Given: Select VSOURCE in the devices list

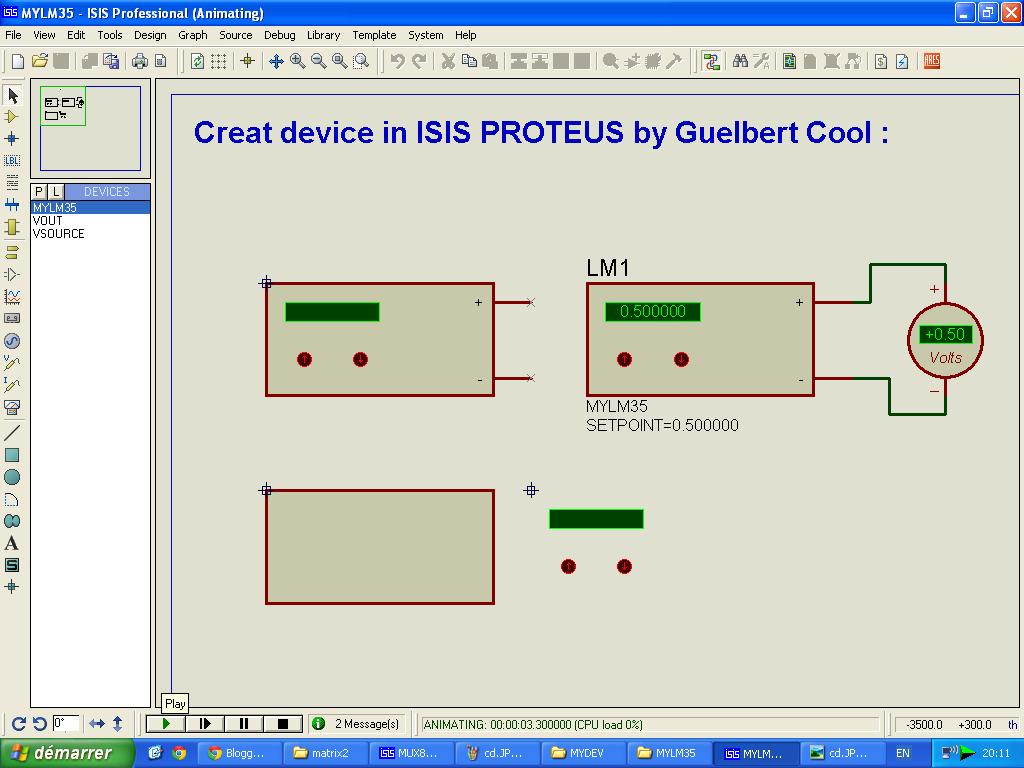Looking at the screenshot, I should click(91, 234).
